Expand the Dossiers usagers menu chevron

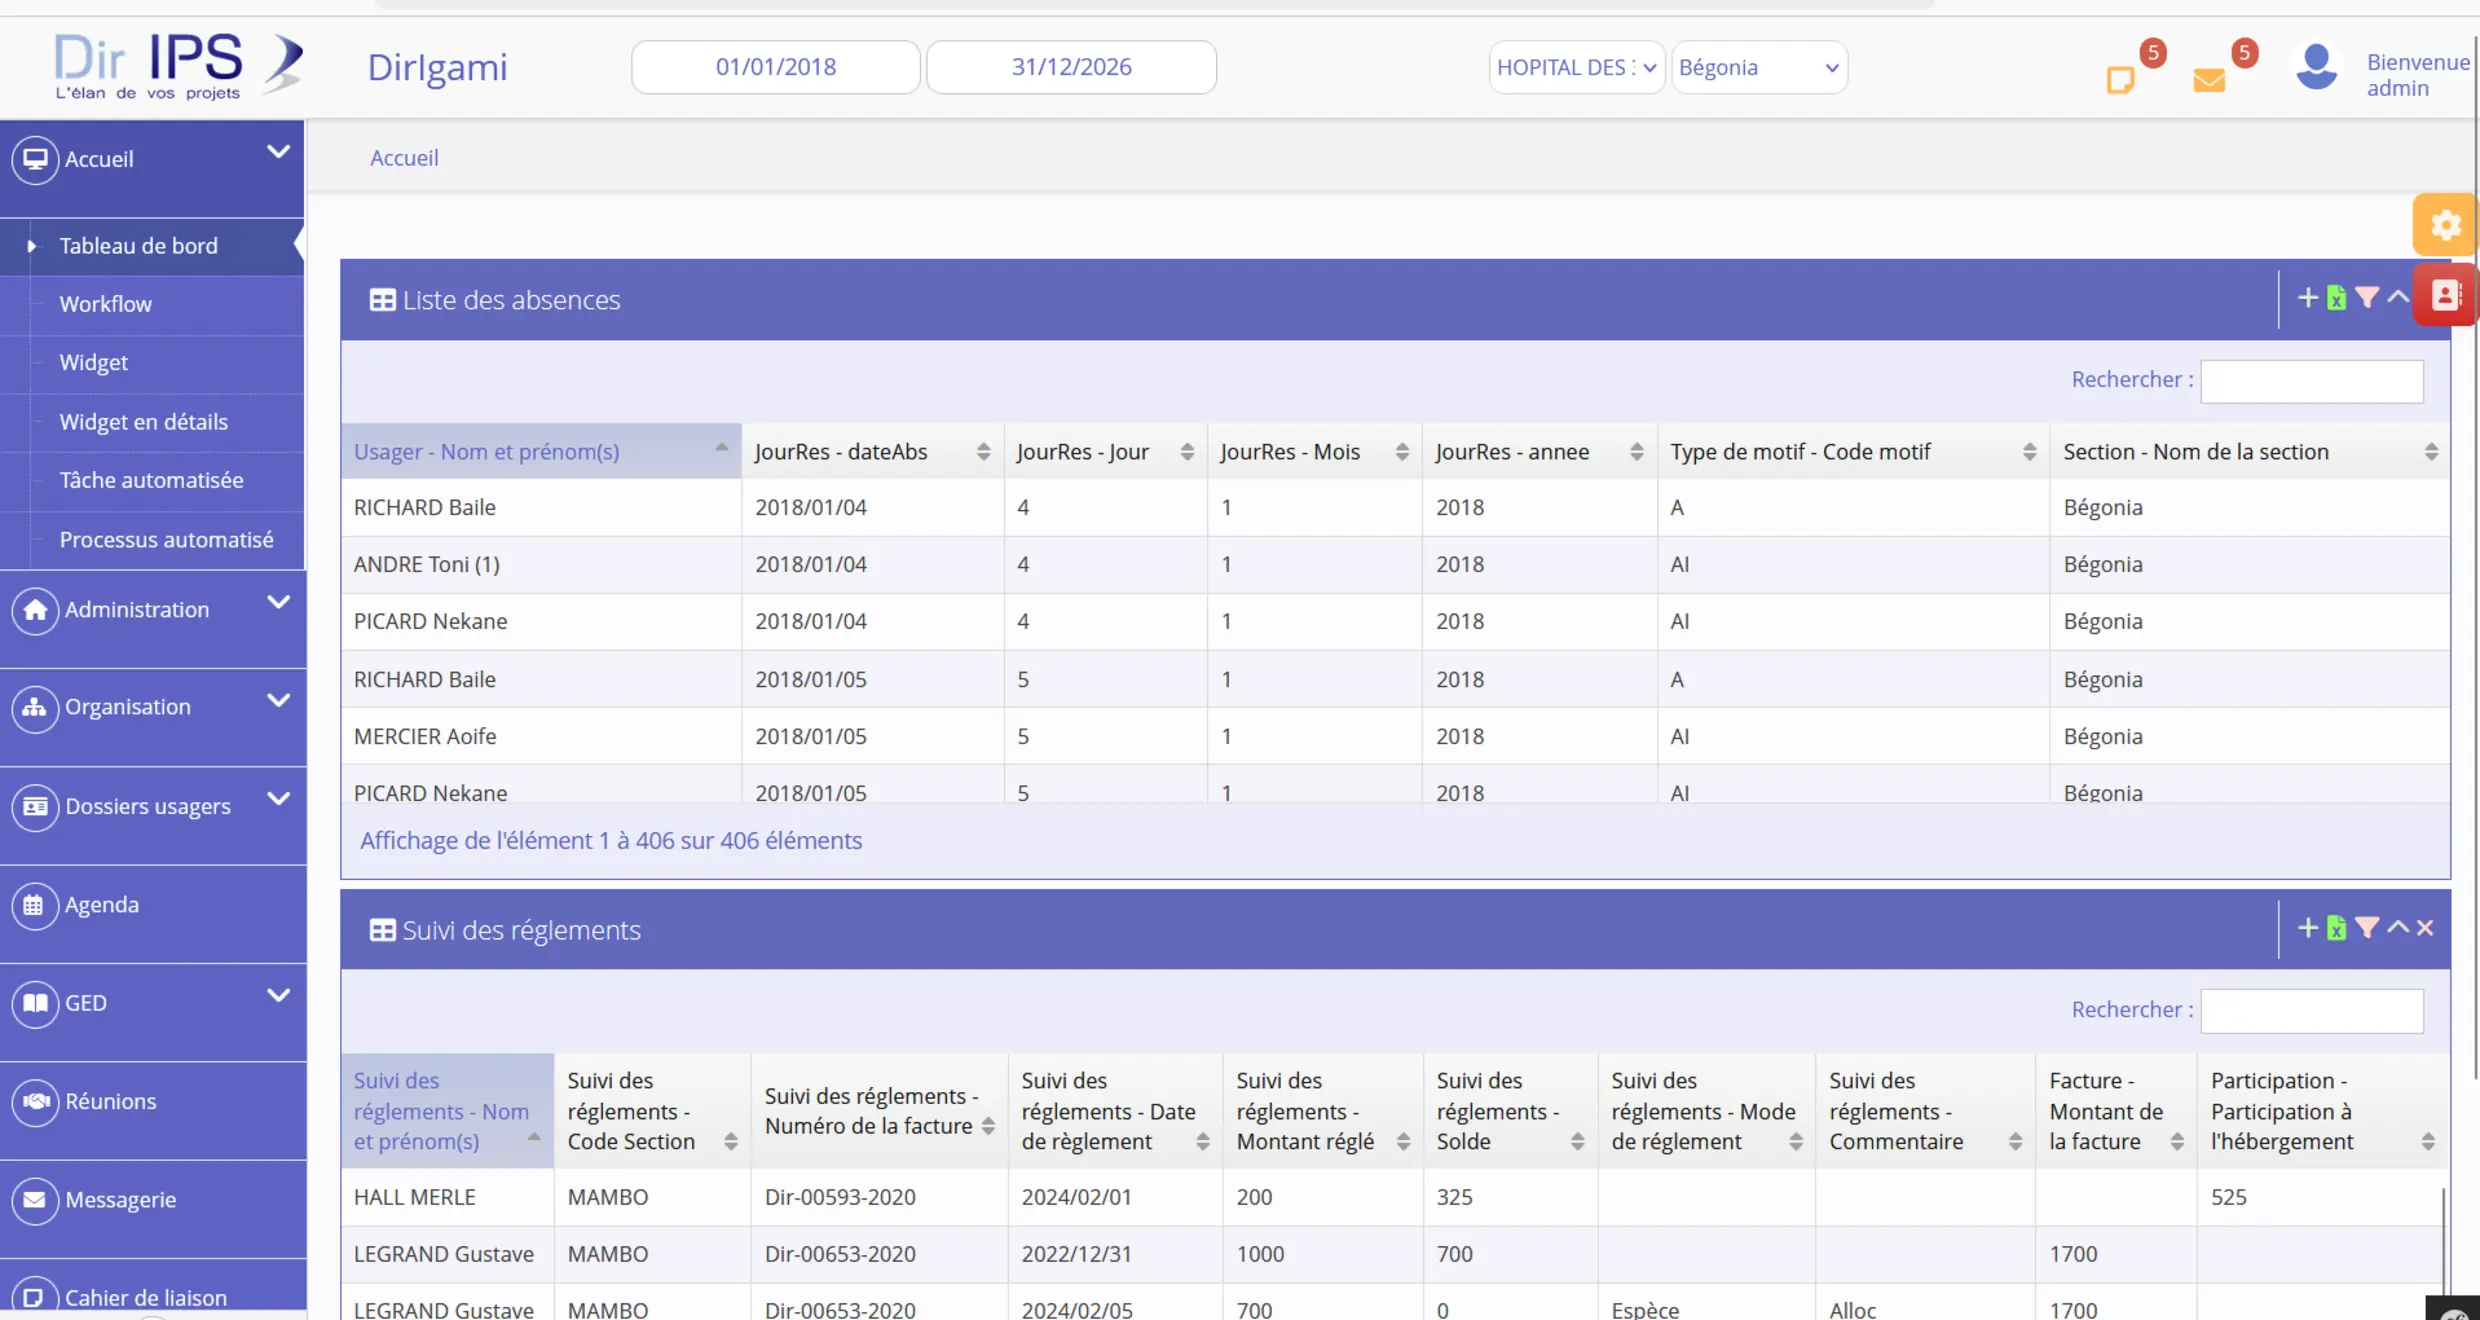(278, 798)
